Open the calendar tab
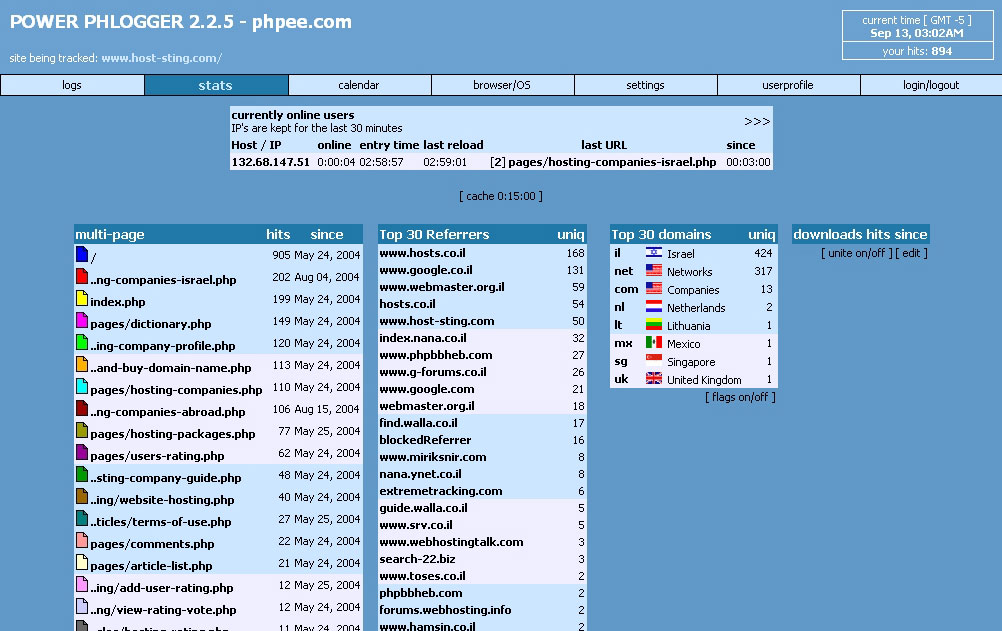Screen dimensions: 1002x631 click(359, 85)
